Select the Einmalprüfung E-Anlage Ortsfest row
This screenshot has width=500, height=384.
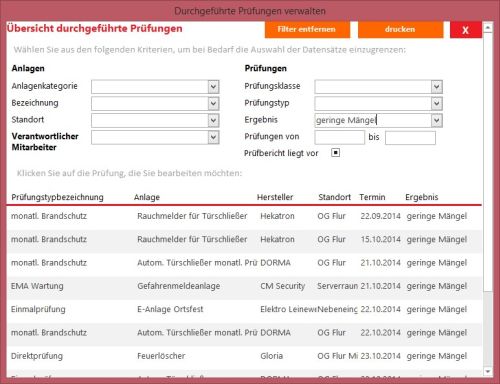tap(244, 310)
